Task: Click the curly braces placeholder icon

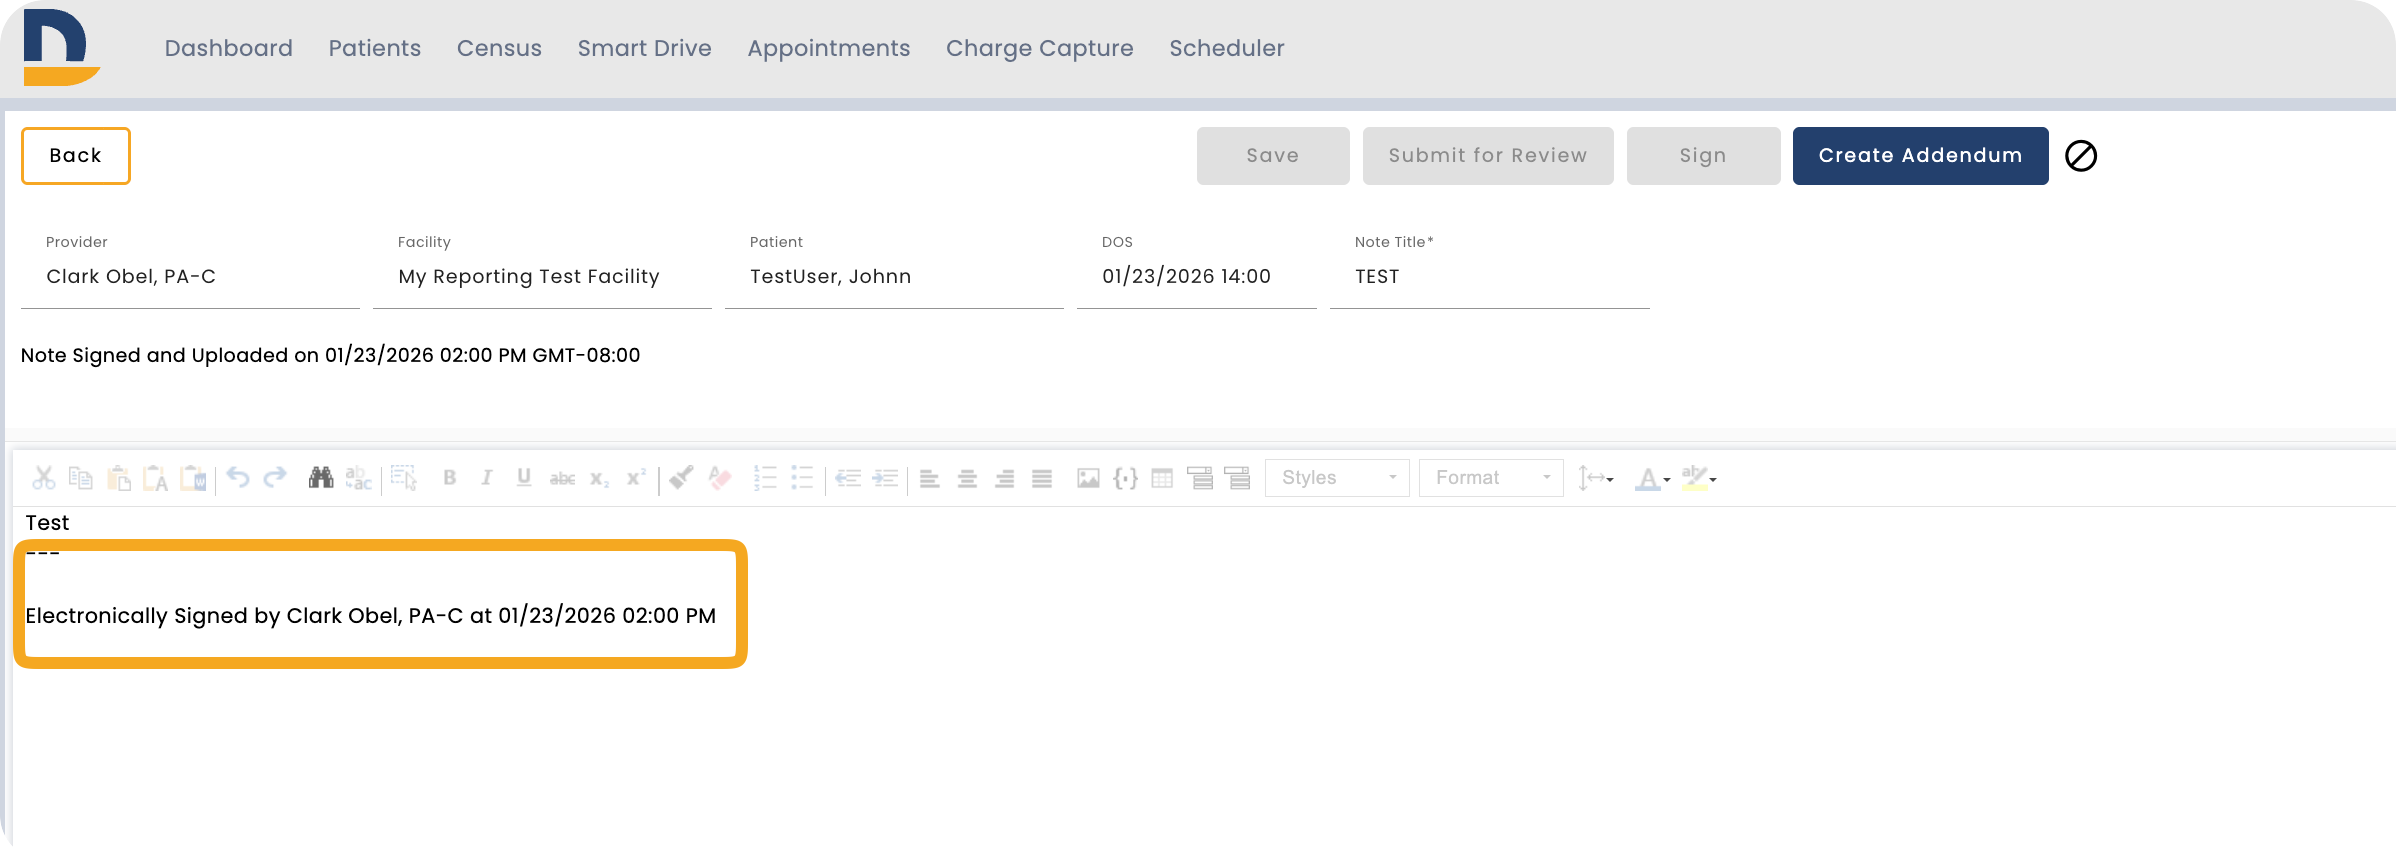Action: click(x=1126, y=478)
